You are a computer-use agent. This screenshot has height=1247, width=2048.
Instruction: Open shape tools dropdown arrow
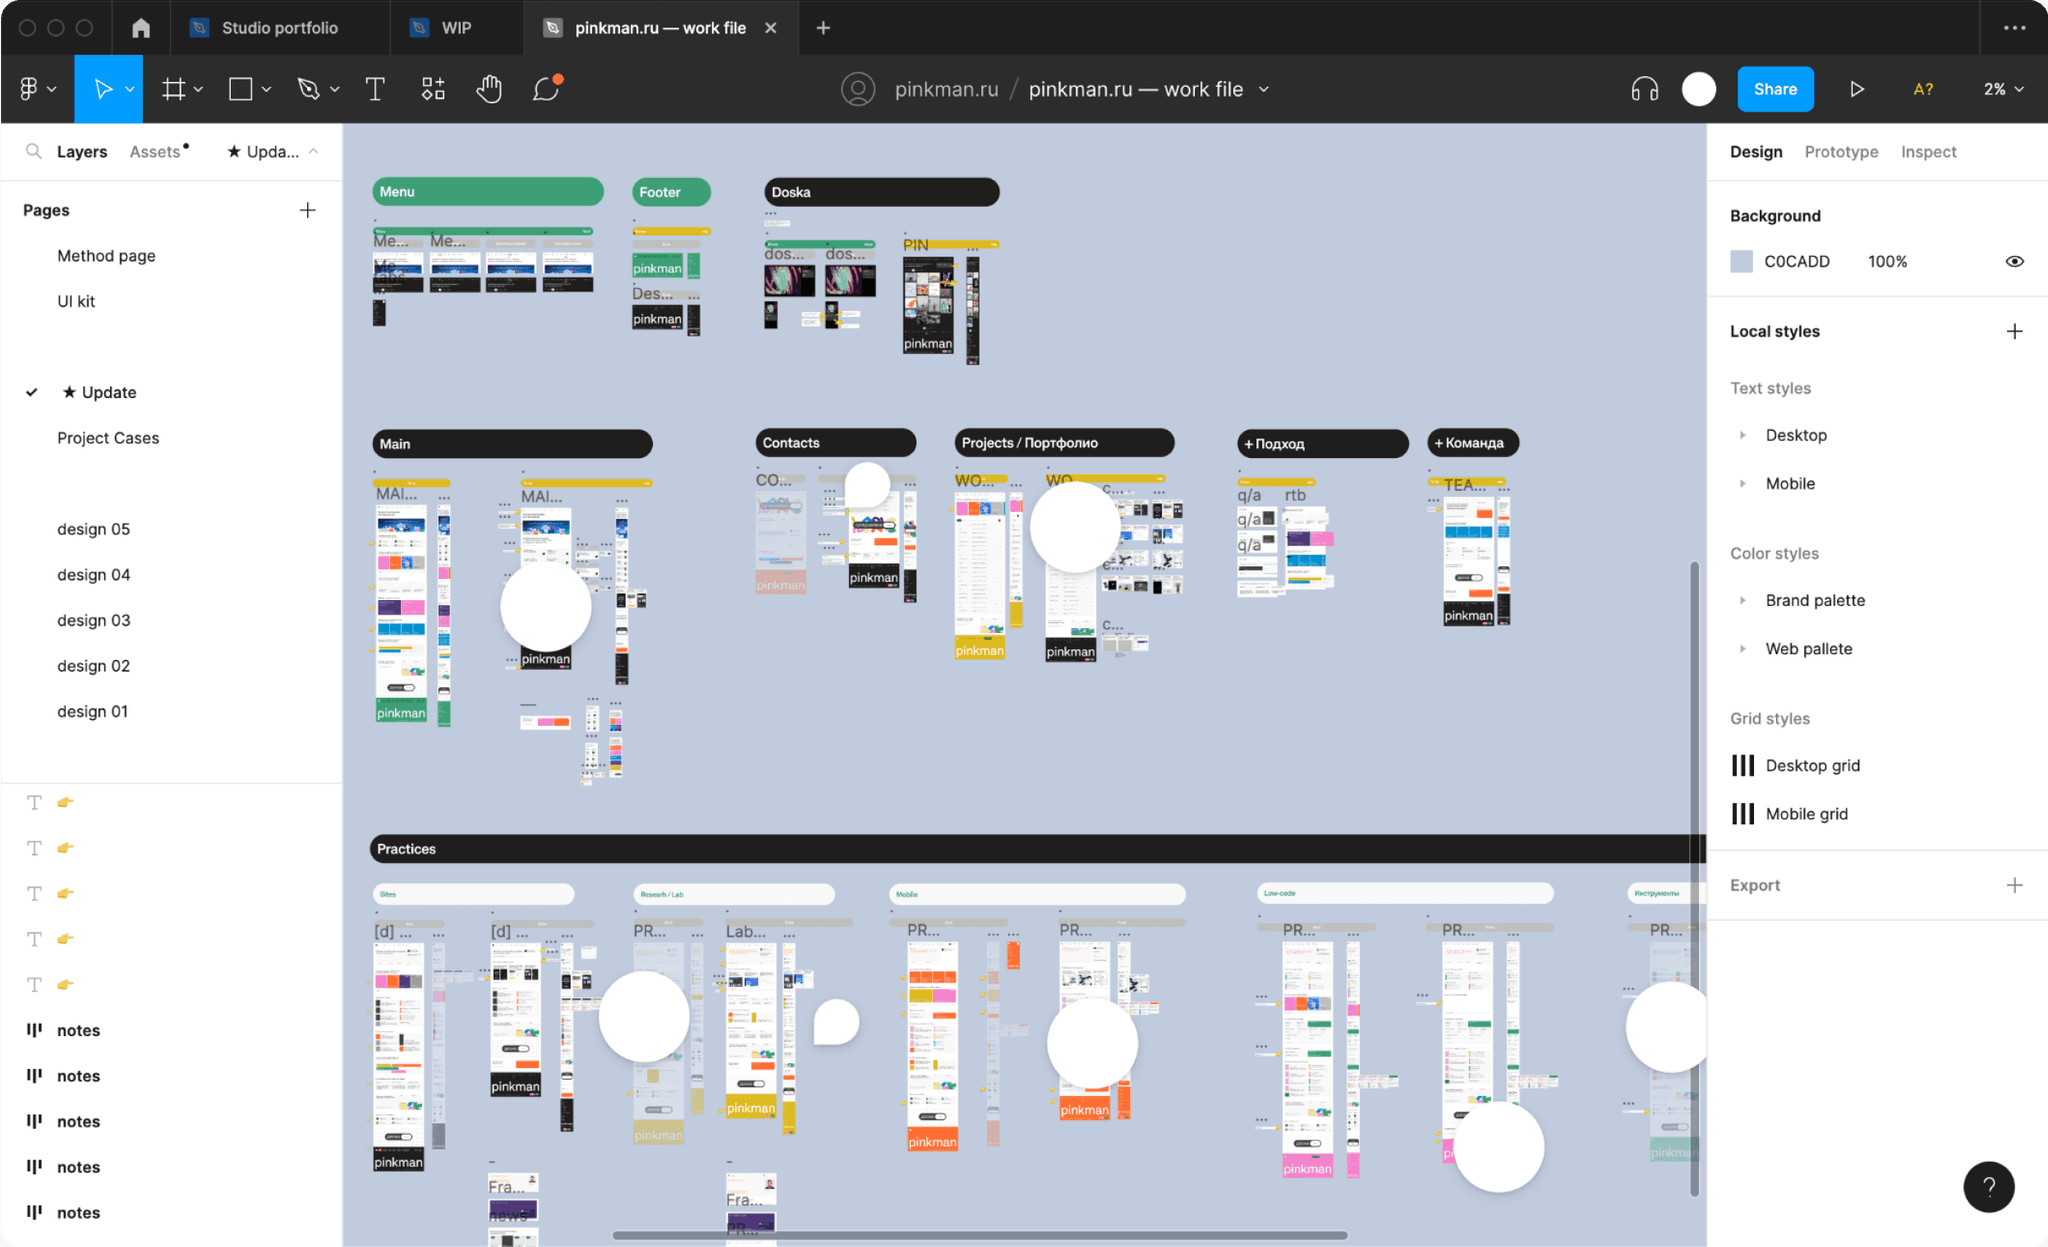(266, 89)
